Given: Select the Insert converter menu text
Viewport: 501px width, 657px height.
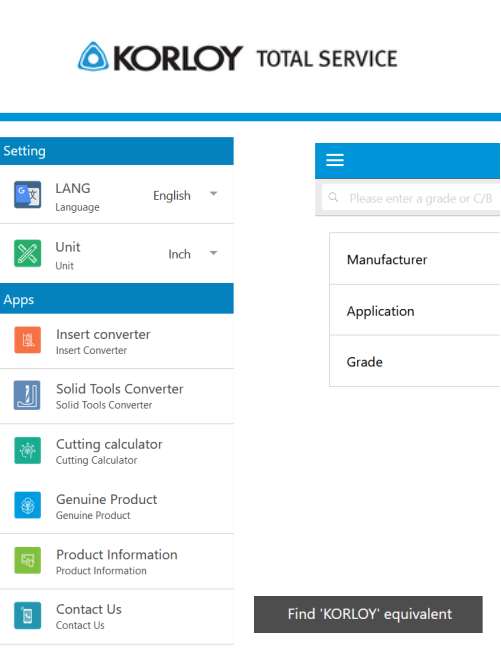Looking at the screenshot, I should pos(103,334).
